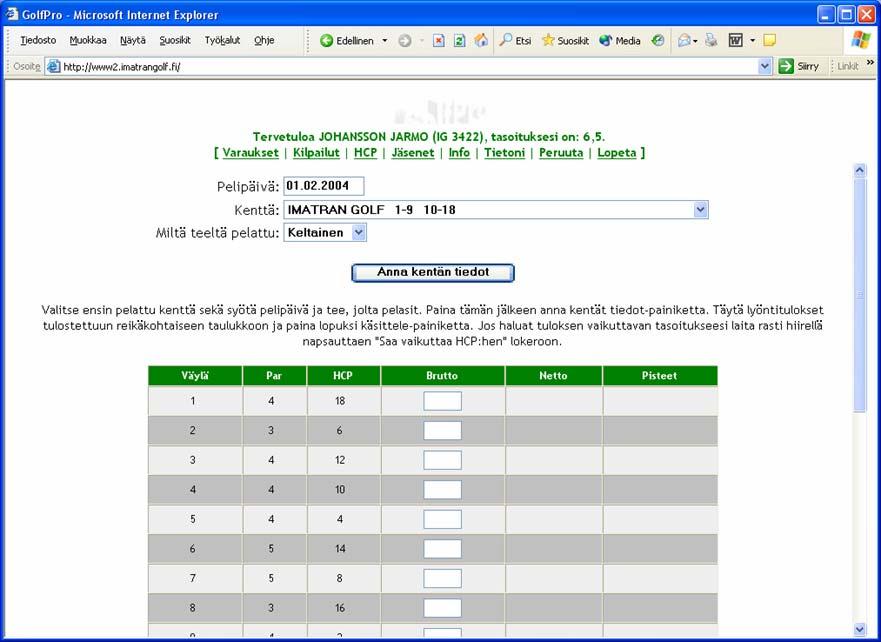Viewport: 881px width, 642px height.
Task: Edit the page with the Word icon
Action: point(735,40)
